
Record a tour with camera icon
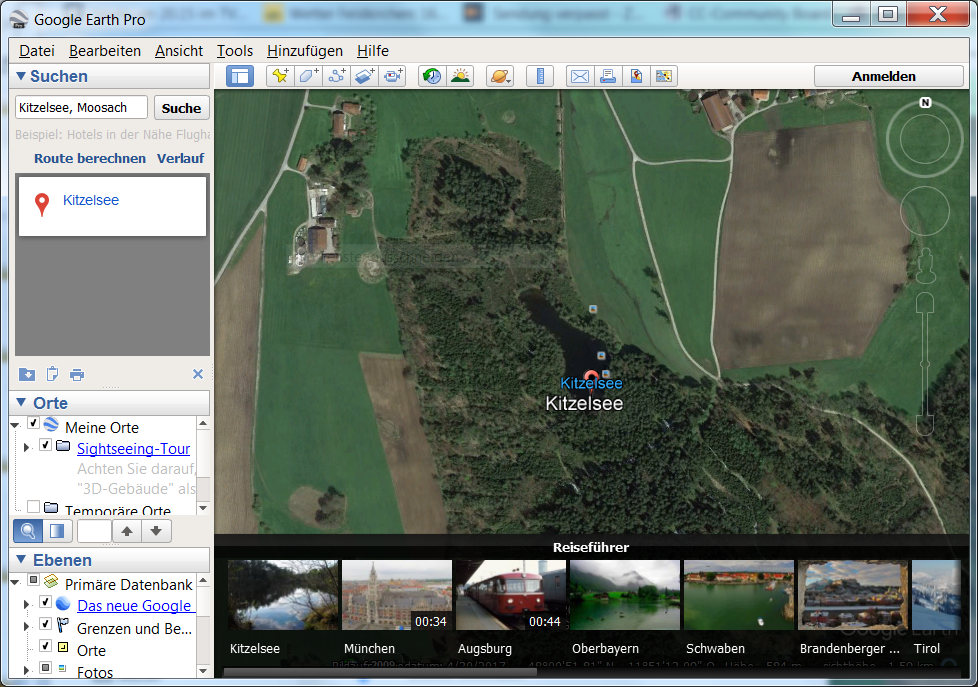(393, 76)
